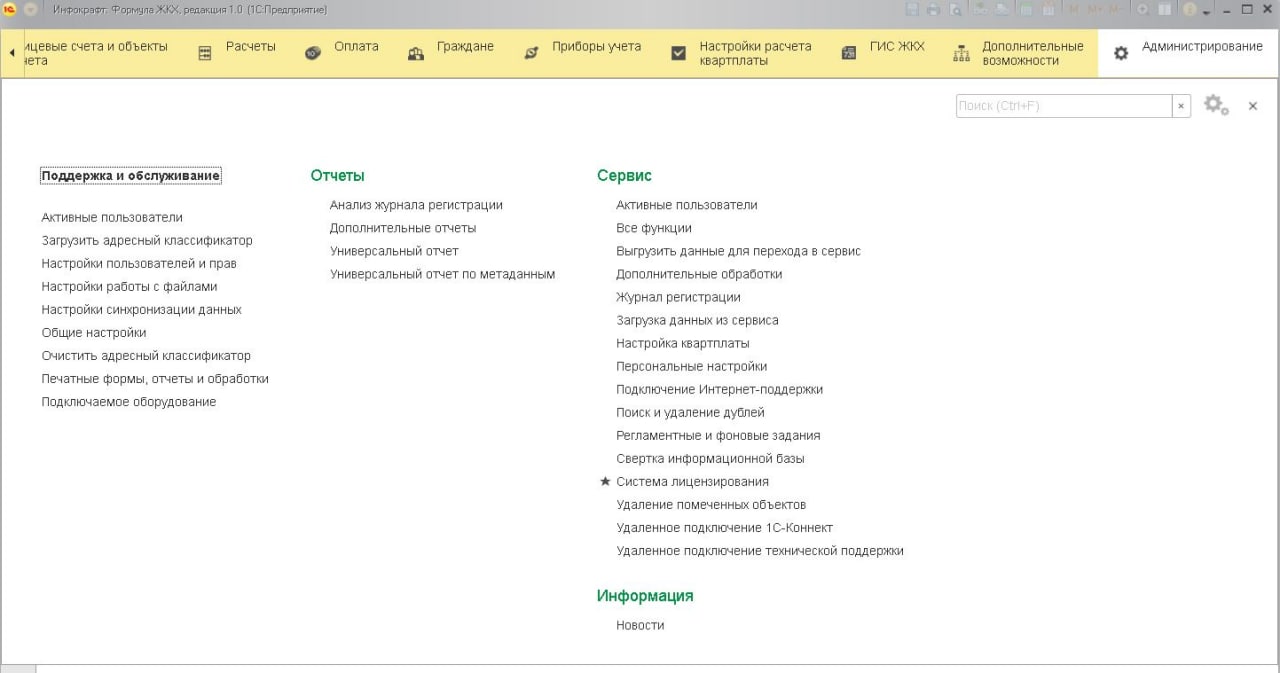Screen dimensions: 1280x673
Task: Open Дополнительные отчеты
Action: (403, 228)
